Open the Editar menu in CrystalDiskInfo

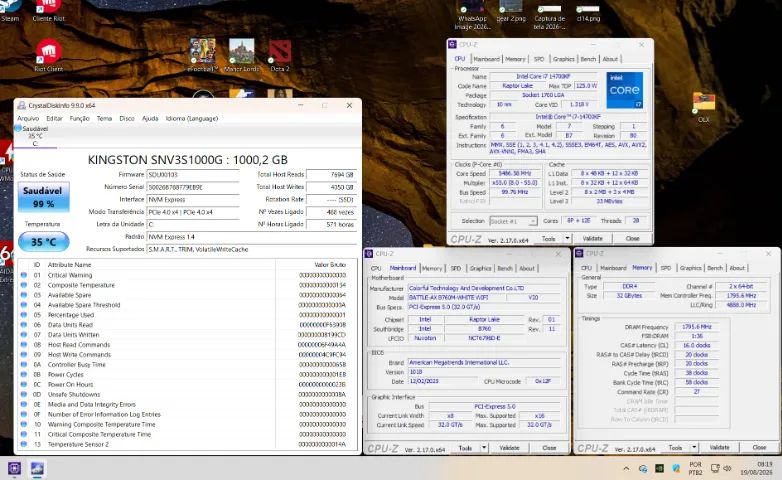54,118
